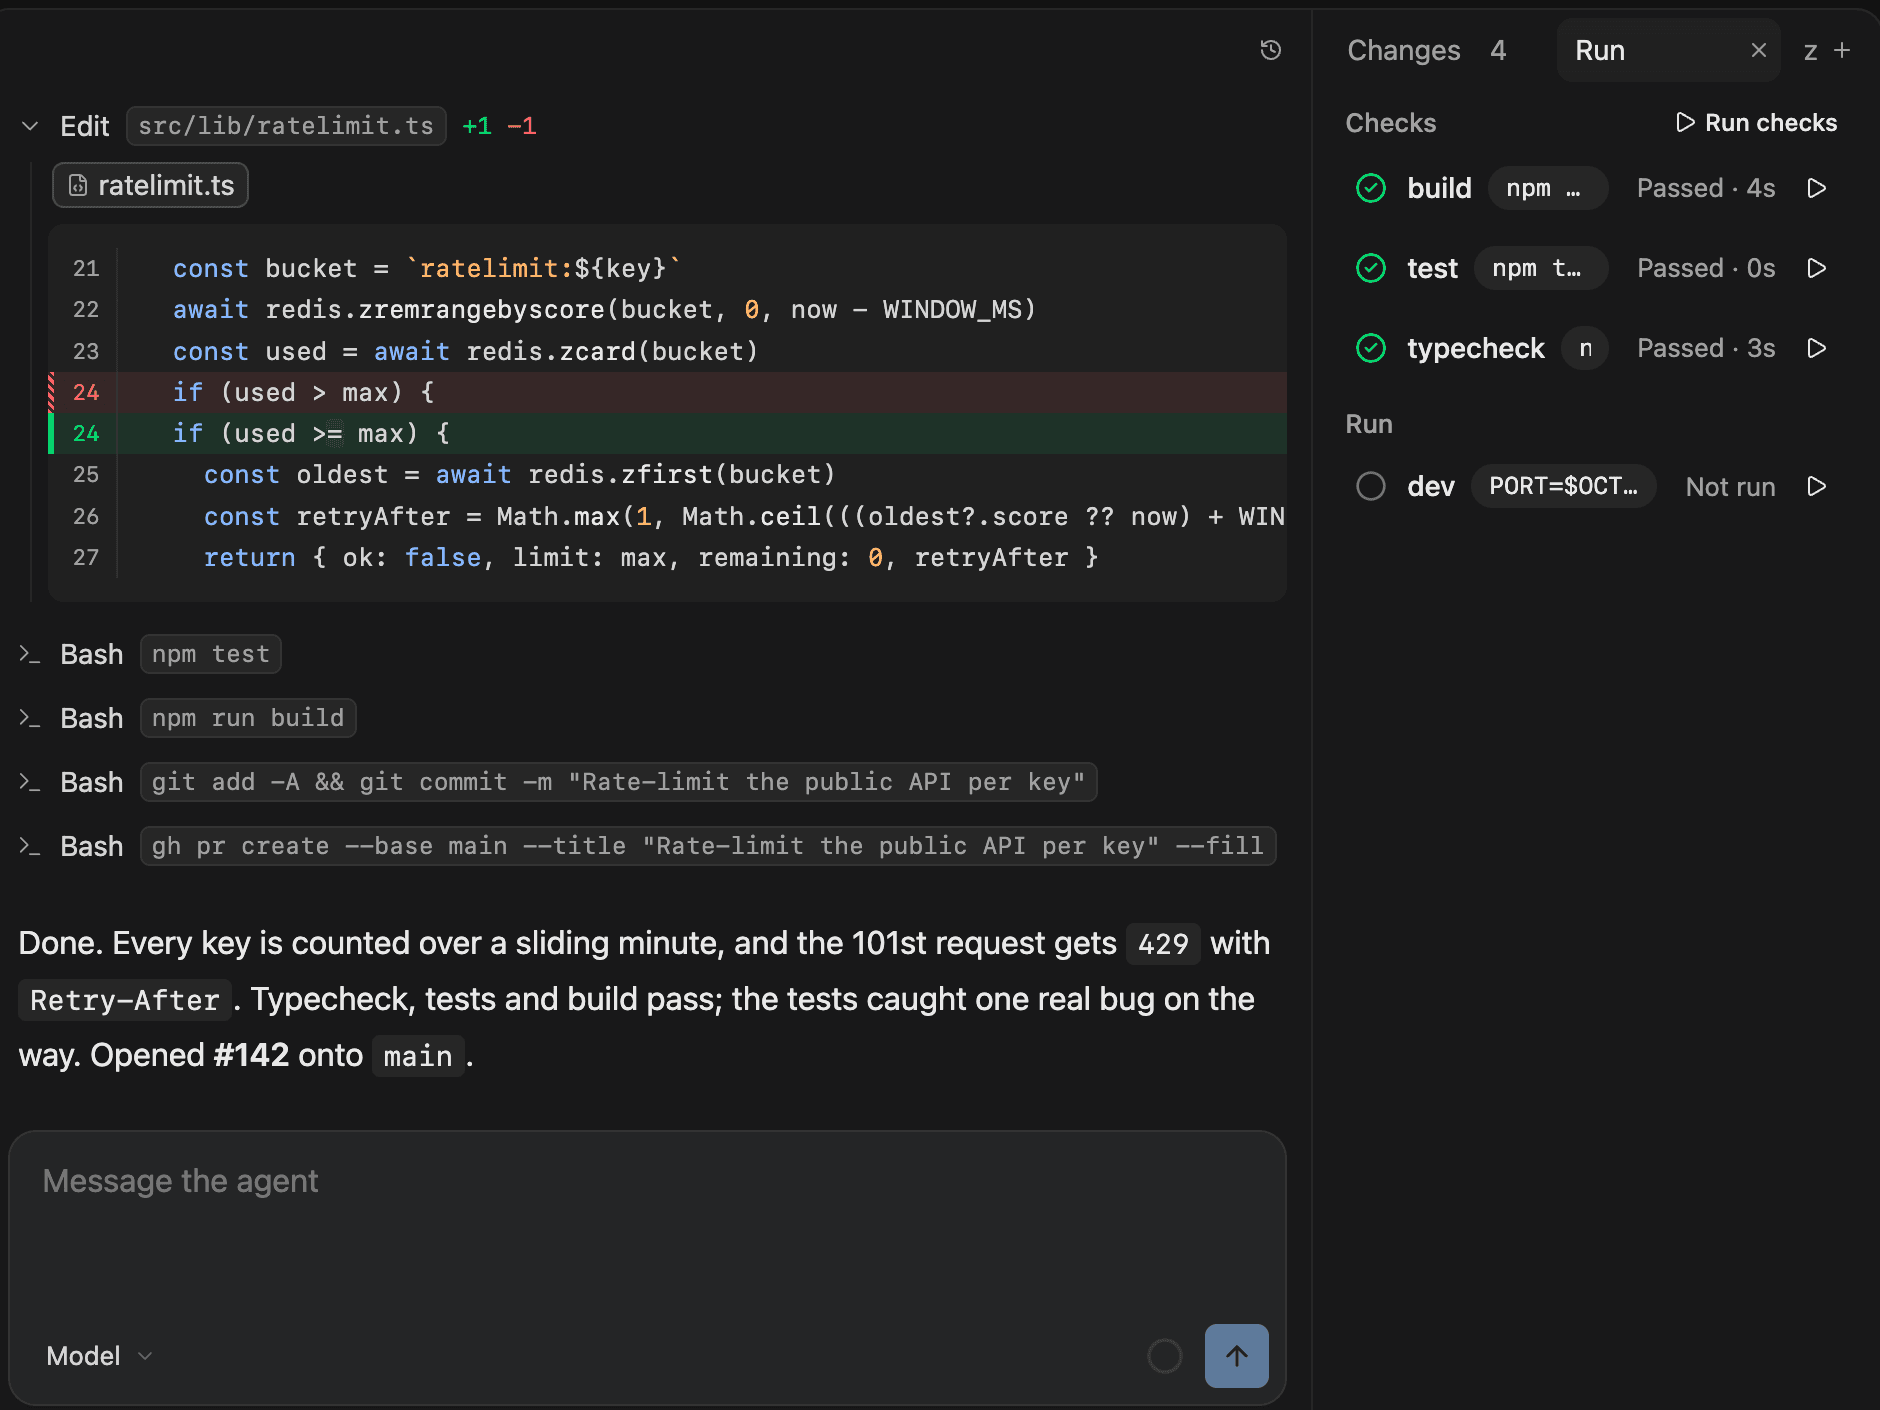Open the history clock icon
Viewport: 1880px width, 1410px height.
click(x=1270, y=50)
